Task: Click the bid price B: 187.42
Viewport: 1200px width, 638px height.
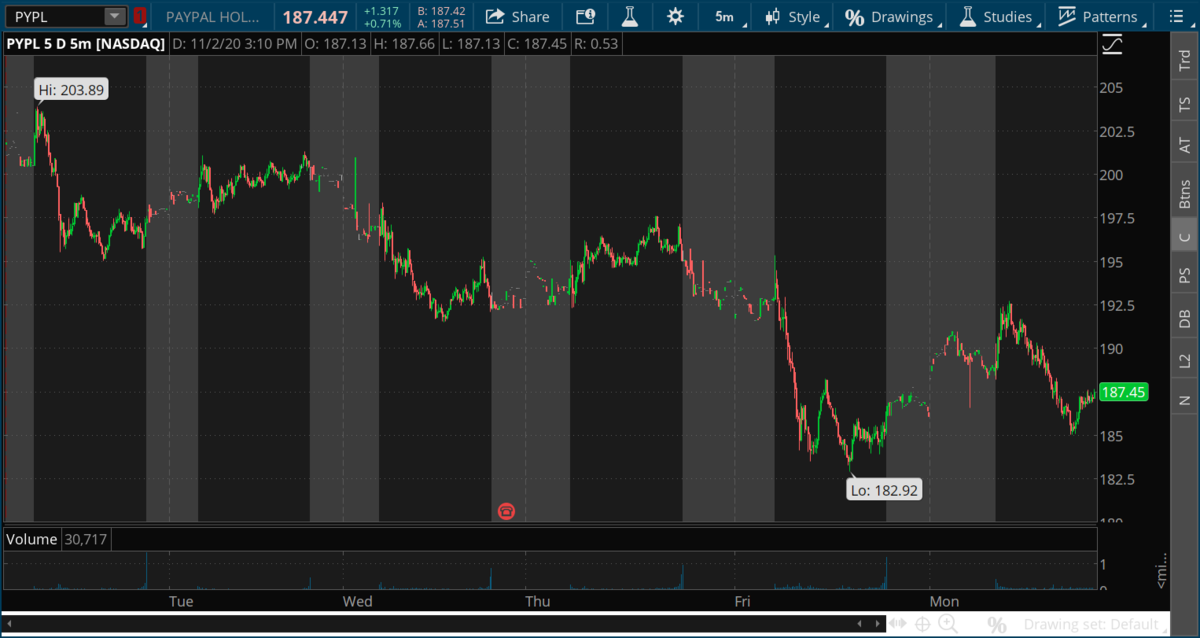Action: 441,11
